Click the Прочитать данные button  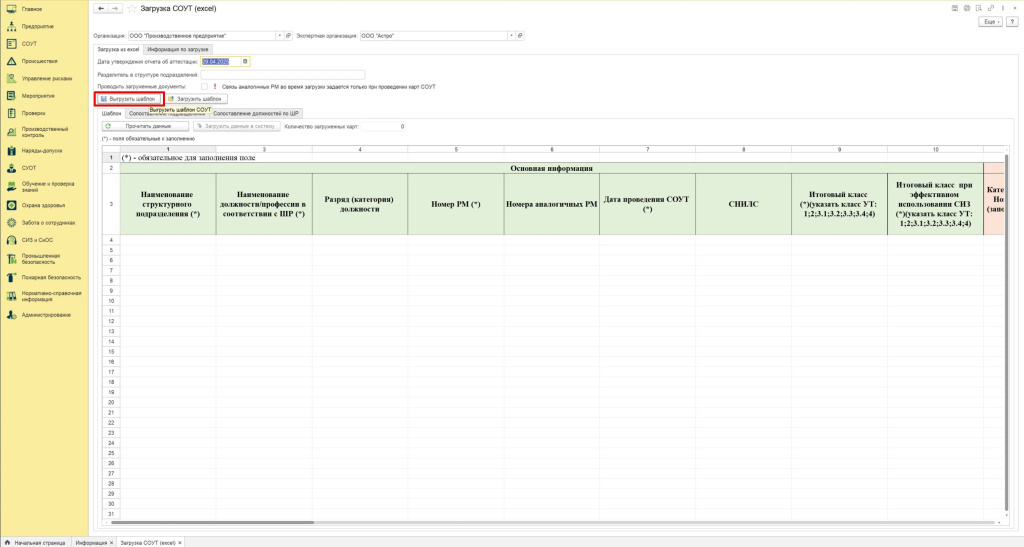[x=145, y=126]
